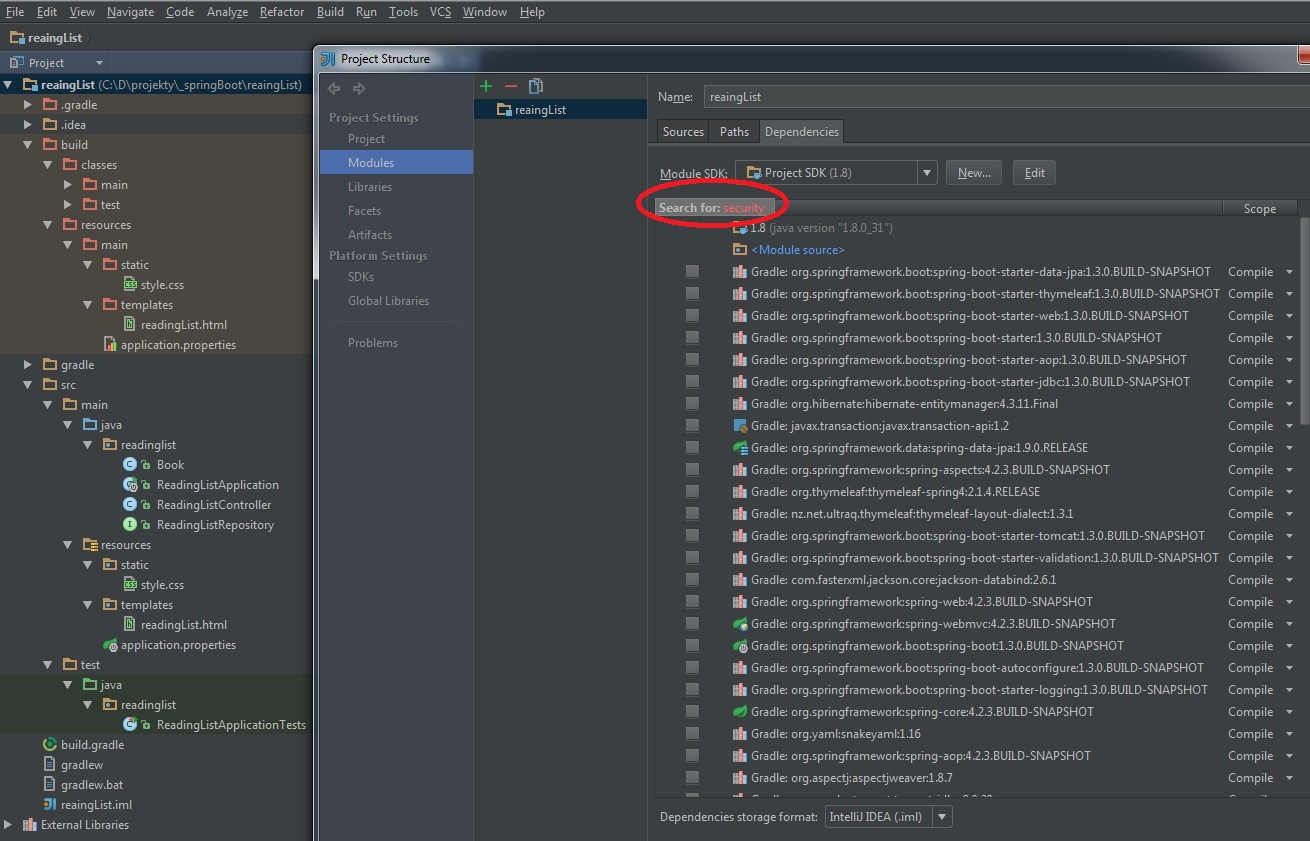Click the library icon of snakeyaml:1.16
Viewport: 1310px width, 841px height.
[740, 734]
